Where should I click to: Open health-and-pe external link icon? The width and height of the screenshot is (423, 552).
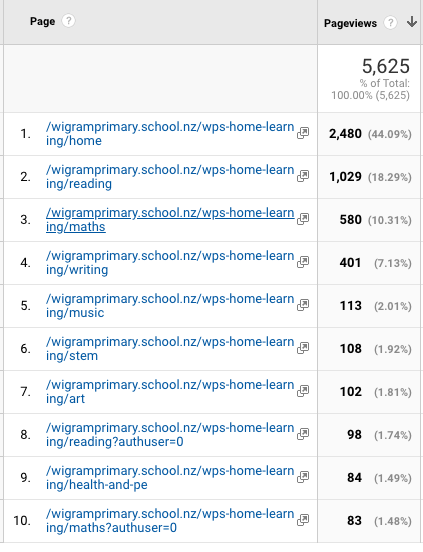303,477
